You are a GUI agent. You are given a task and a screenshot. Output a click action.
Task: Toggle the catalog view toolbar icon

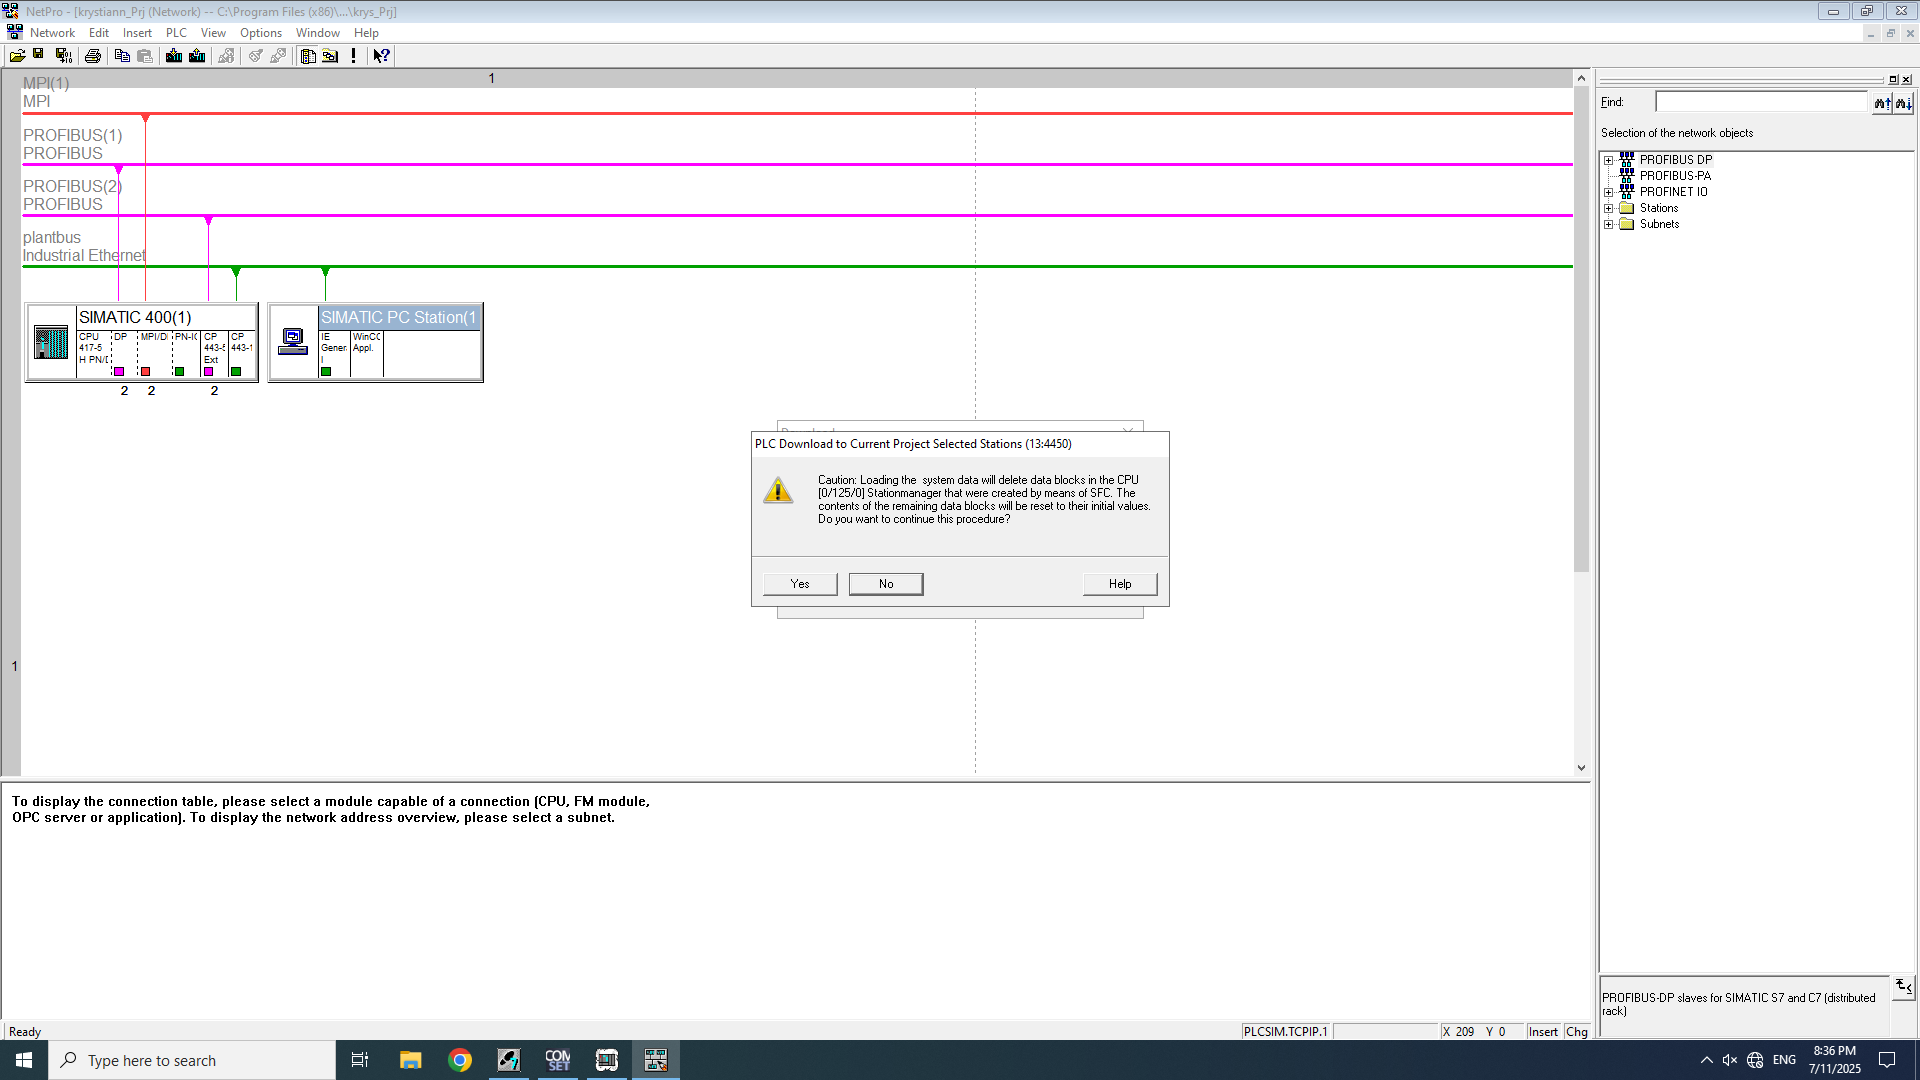308,56
